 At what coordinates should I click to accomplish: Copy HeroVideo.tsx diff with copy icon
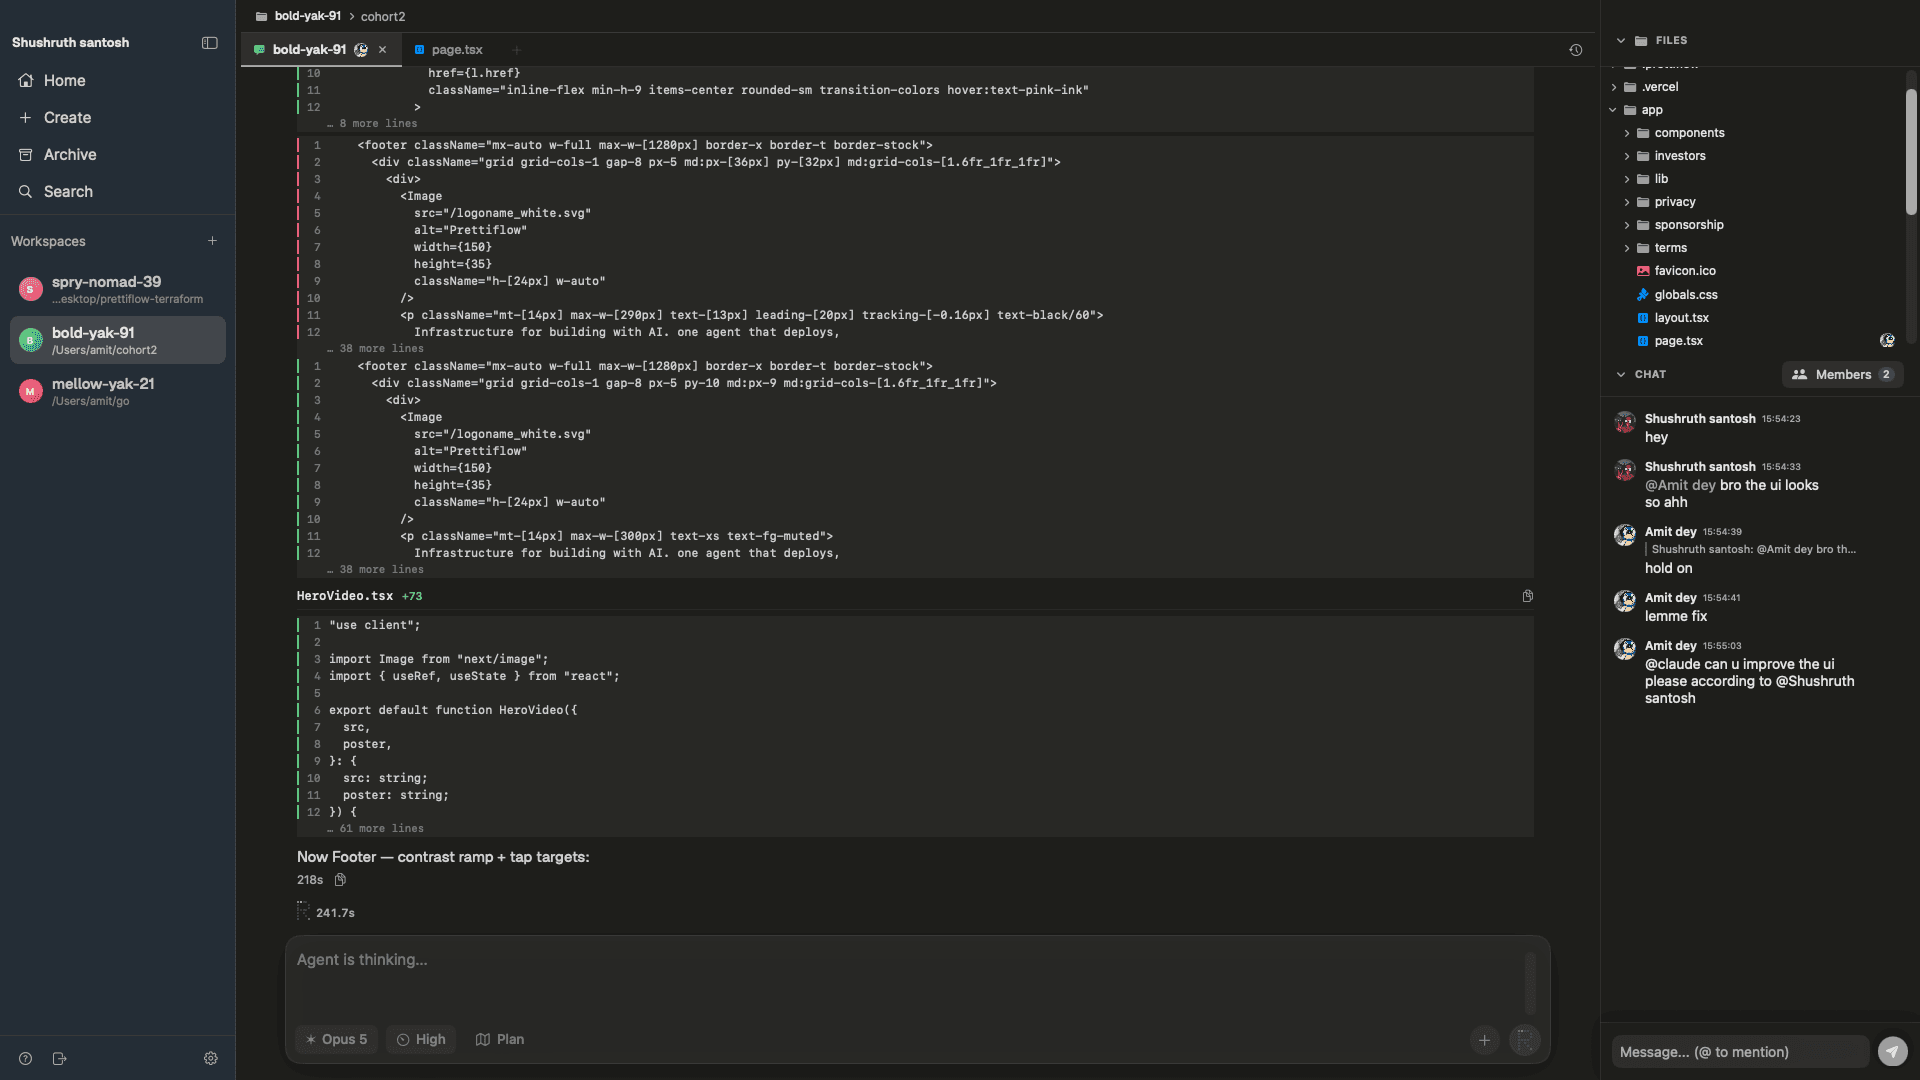(x=1527, y=596)
